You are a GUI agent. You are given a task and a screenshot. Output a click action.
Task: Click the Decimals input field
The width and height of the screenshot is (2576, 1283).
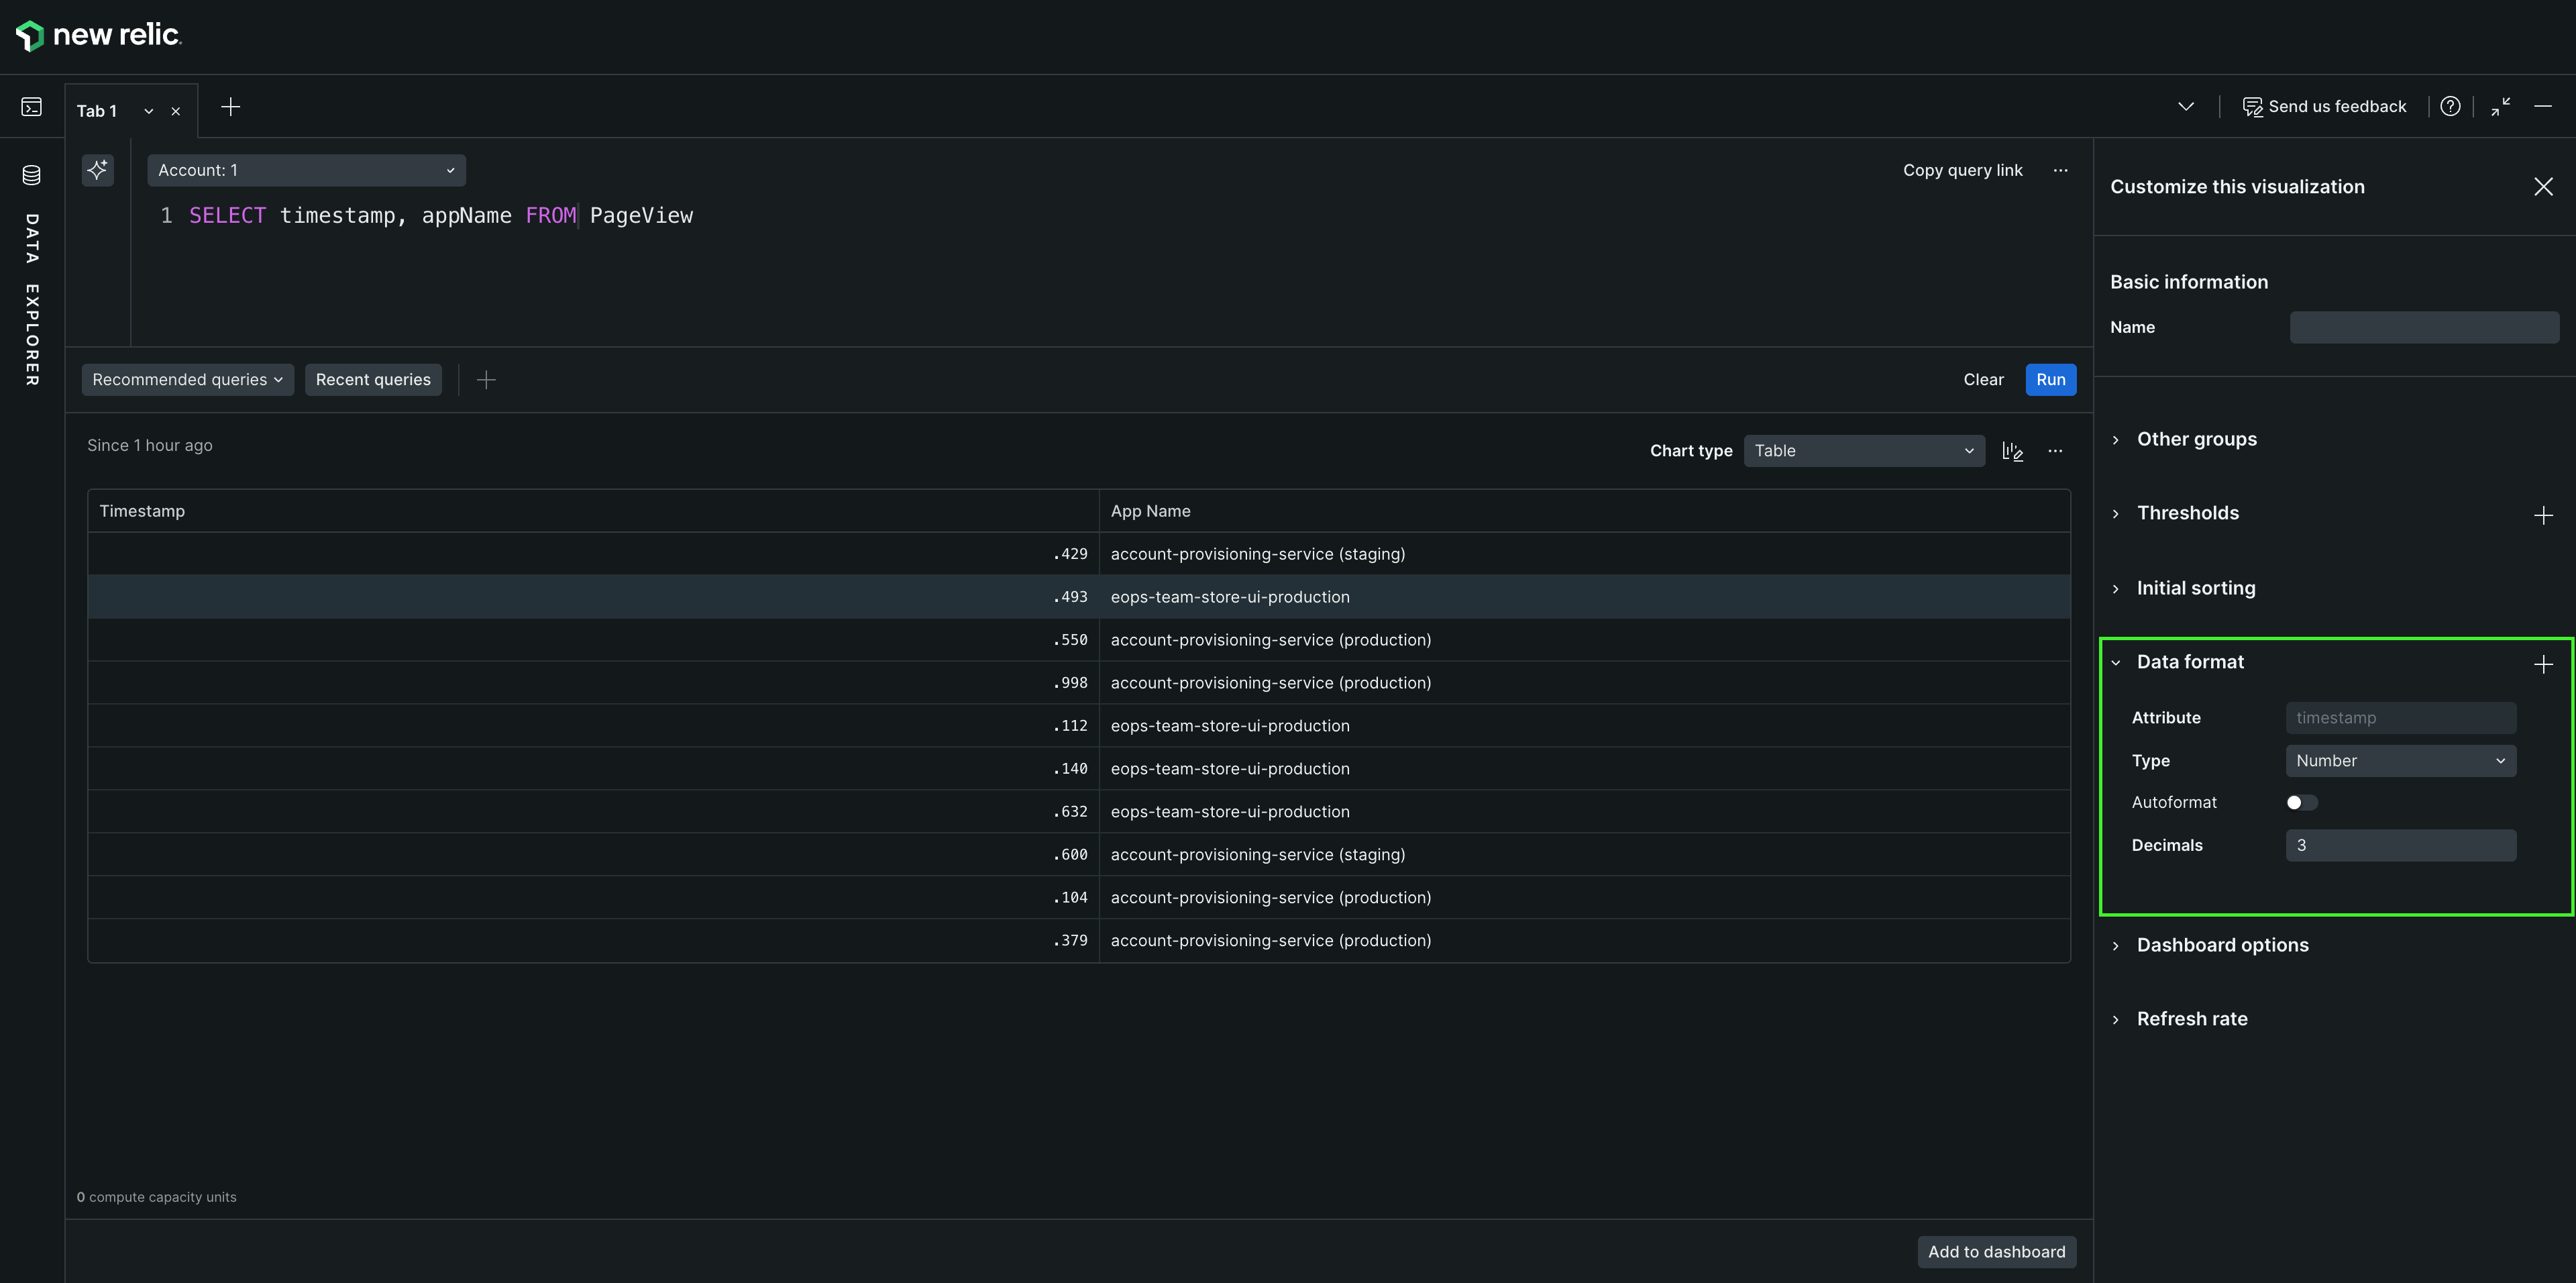click(2400, 846)
